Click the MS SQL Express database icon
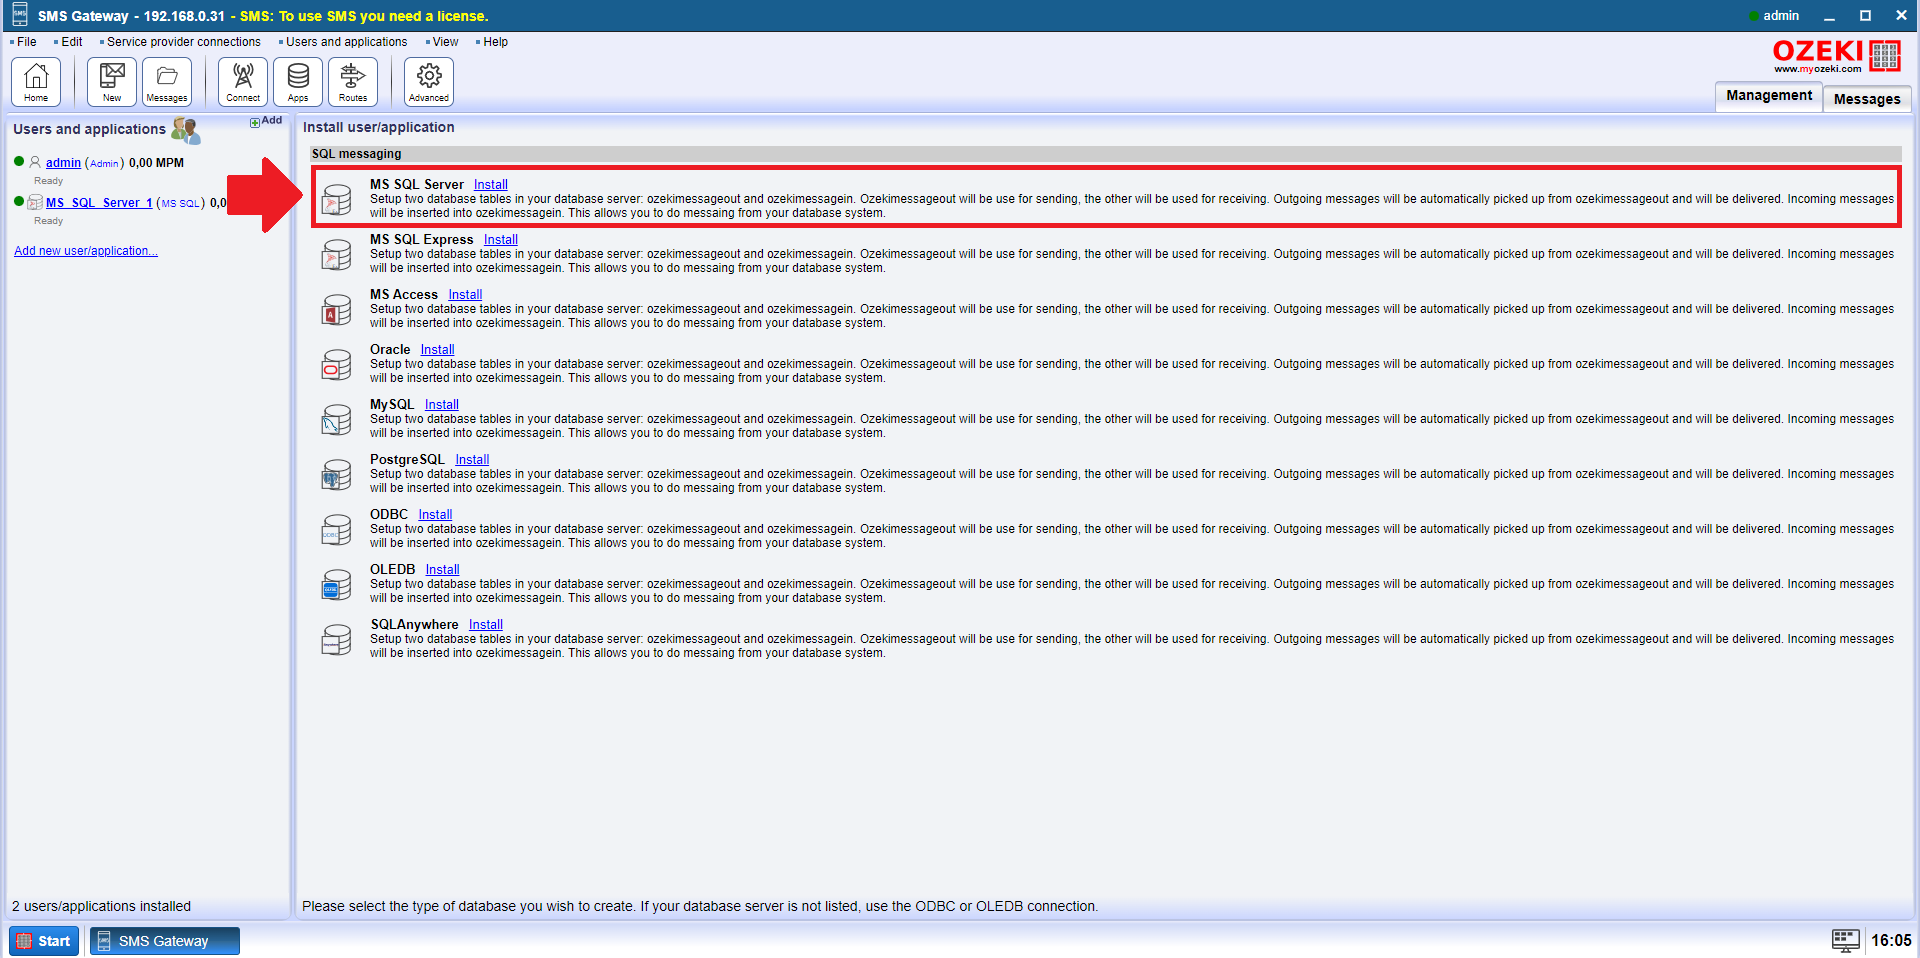Screen dimensions: 1920x958 336,255
